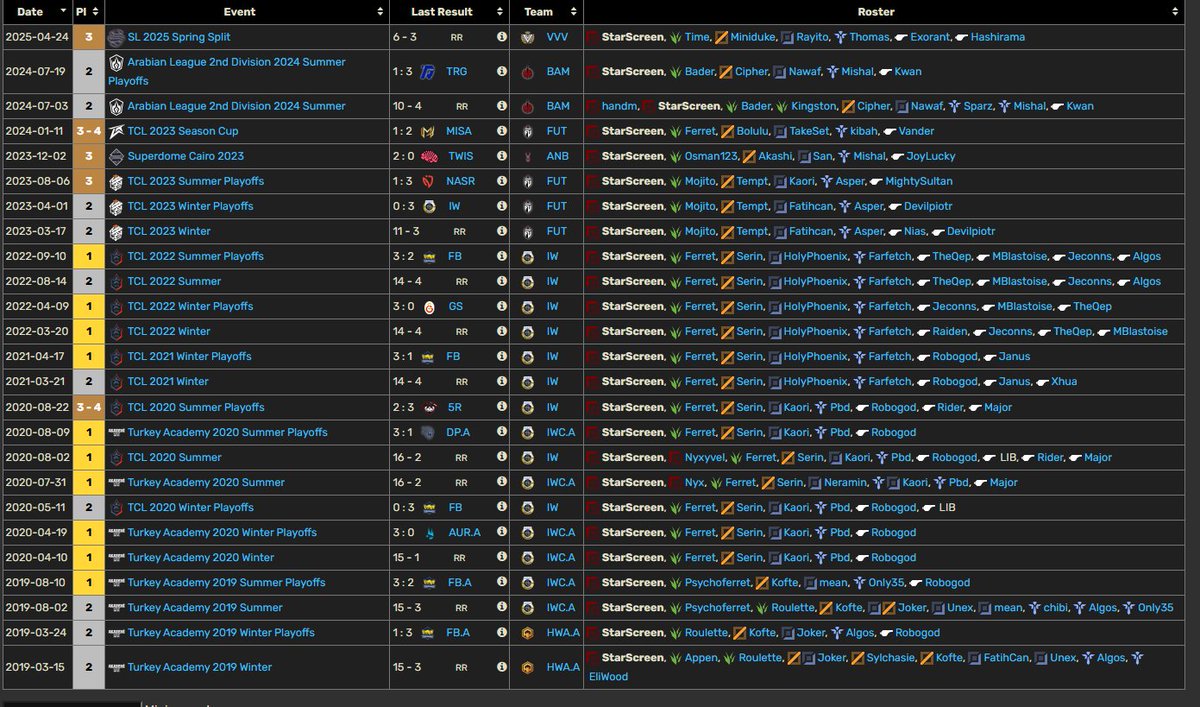Click the GS opponent team logo
The height and width of the screenshot is (707, 1200).
click(x=428, y=307)
